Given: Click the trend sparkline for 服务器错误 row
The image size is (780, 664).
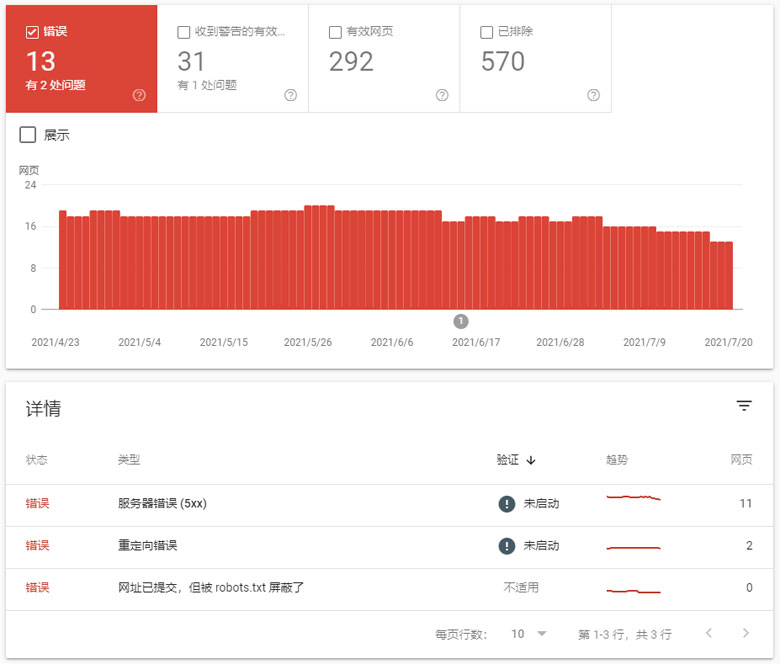Looking at the screenshot, I should coord(633,498).
